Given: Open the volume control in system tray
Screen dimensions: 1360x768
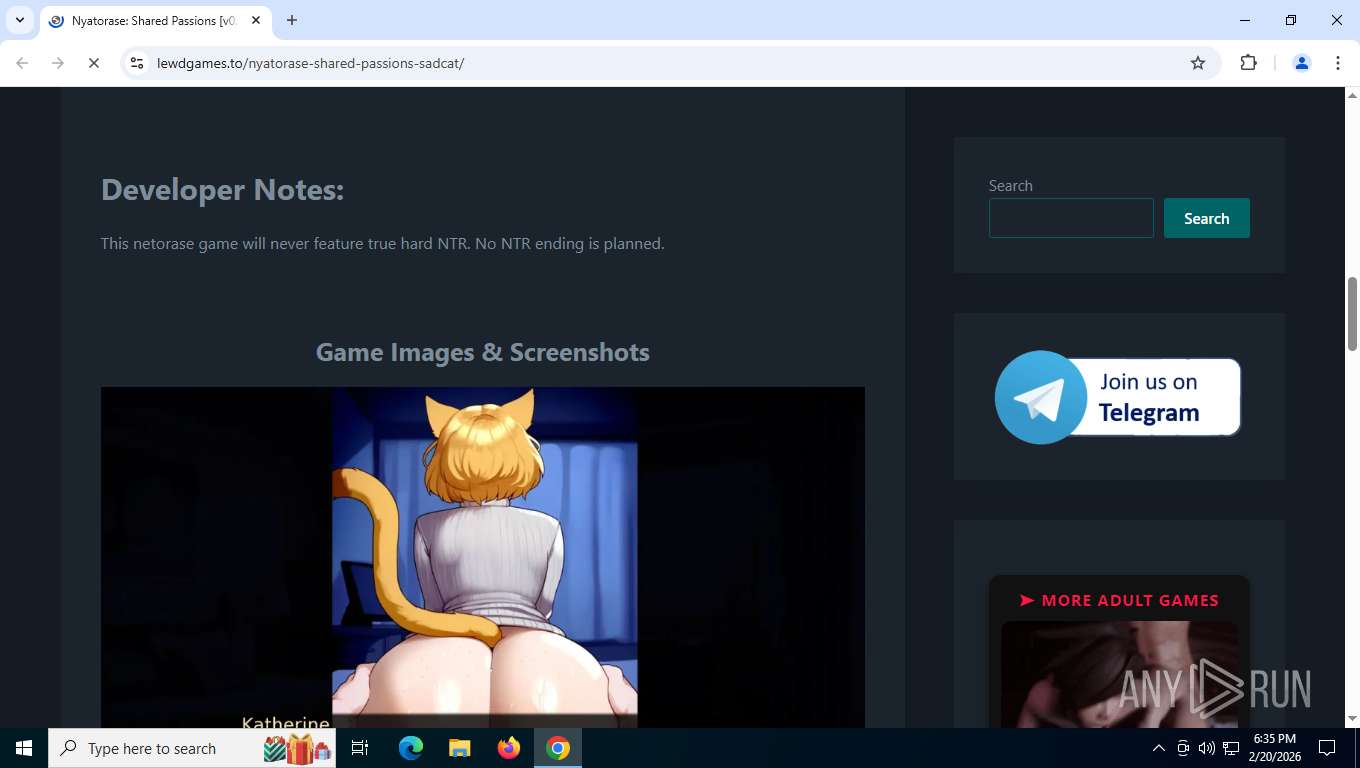Looking at the screenshot, I should click(x=1207, y=748).
